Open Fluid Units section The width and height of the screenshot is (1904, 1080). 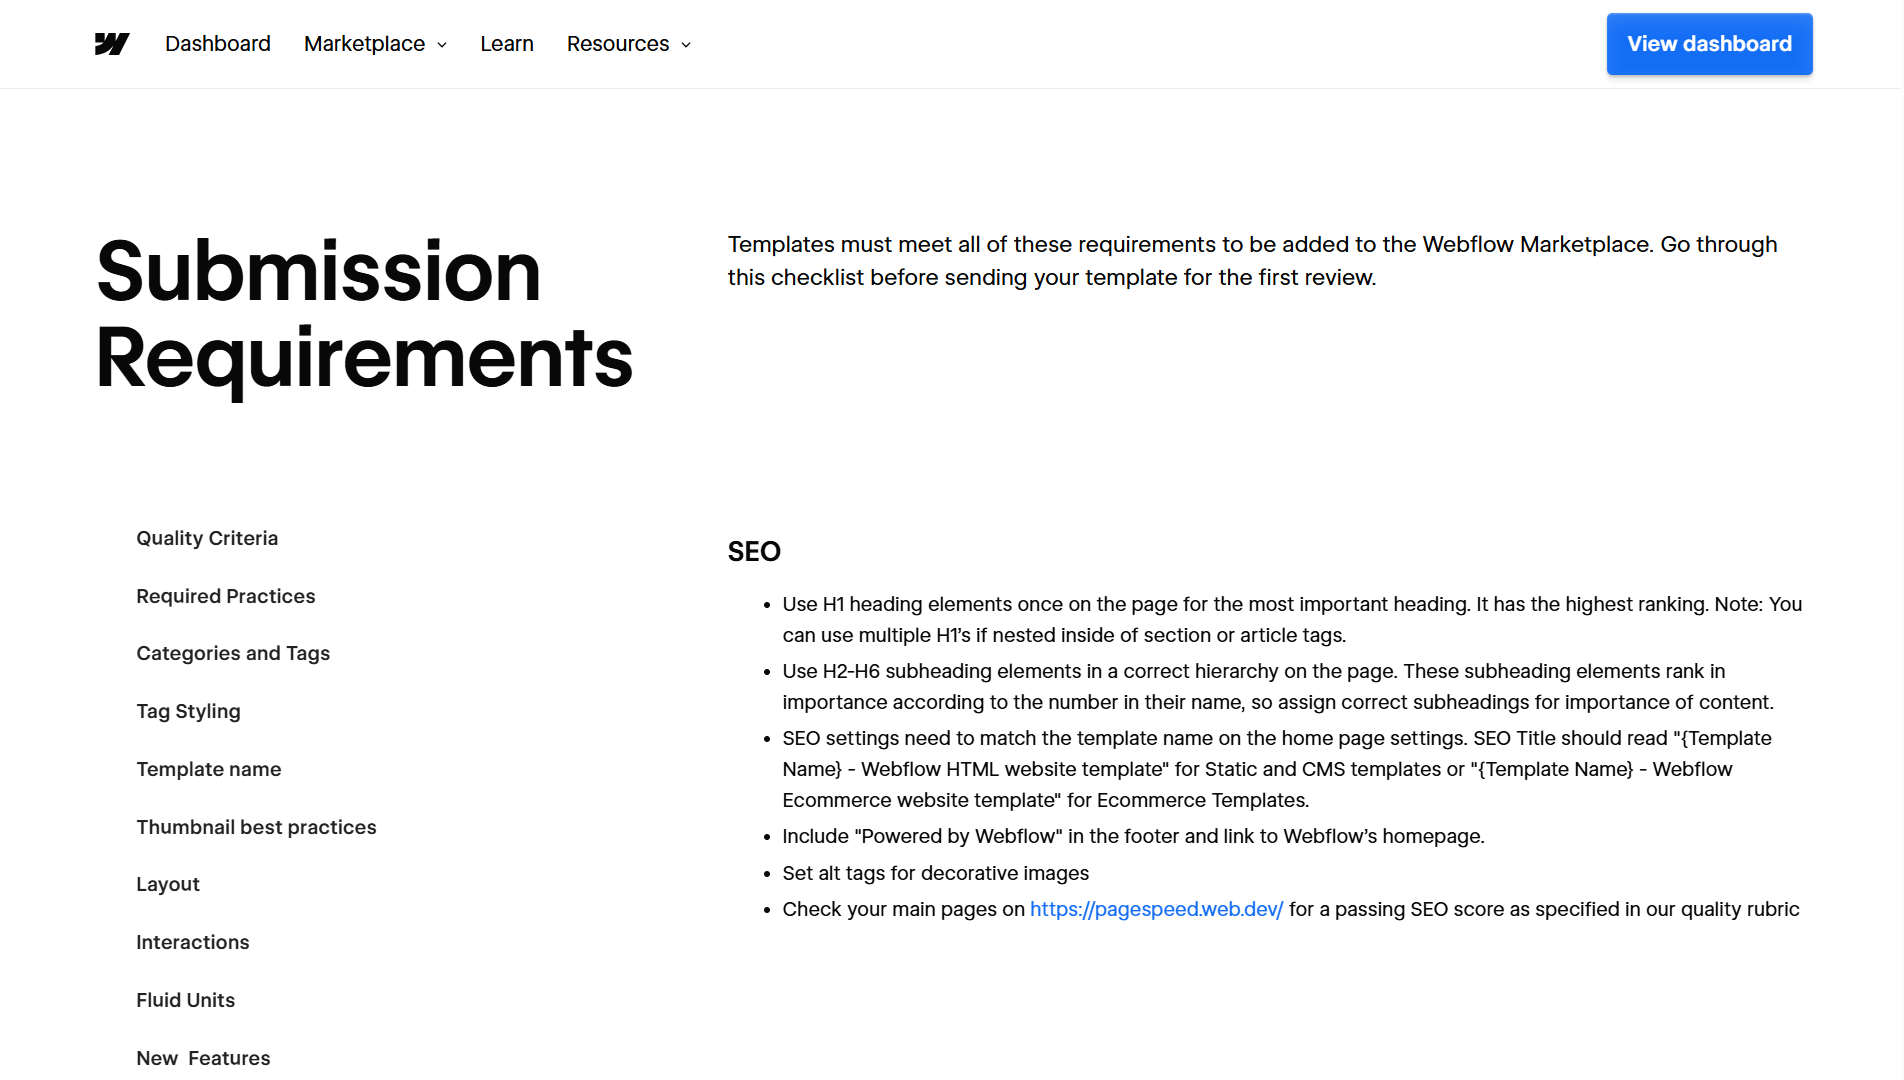186,1000
